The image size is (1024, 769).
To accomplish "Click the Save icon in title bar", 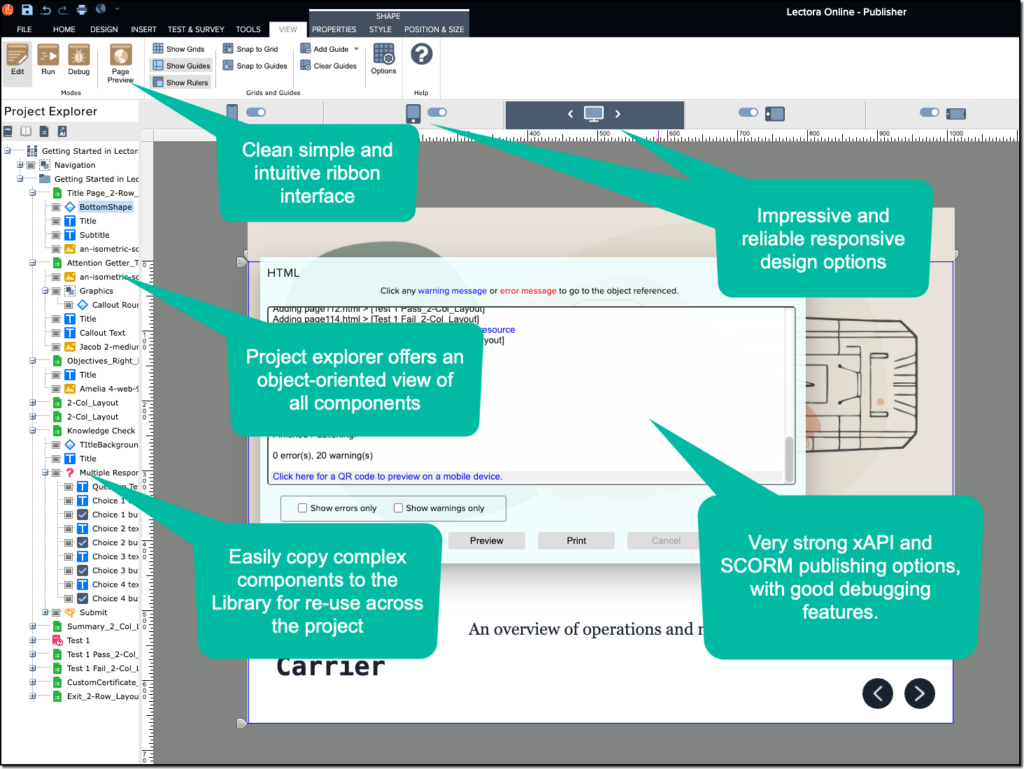I will 27,10.
